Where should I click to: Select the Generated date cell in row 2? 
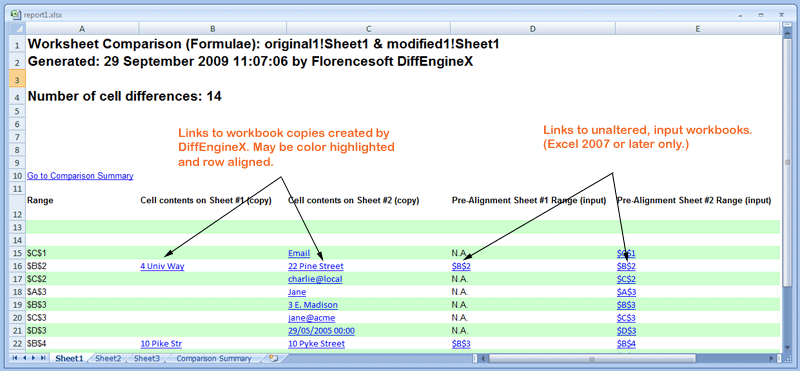pos(251,62)
